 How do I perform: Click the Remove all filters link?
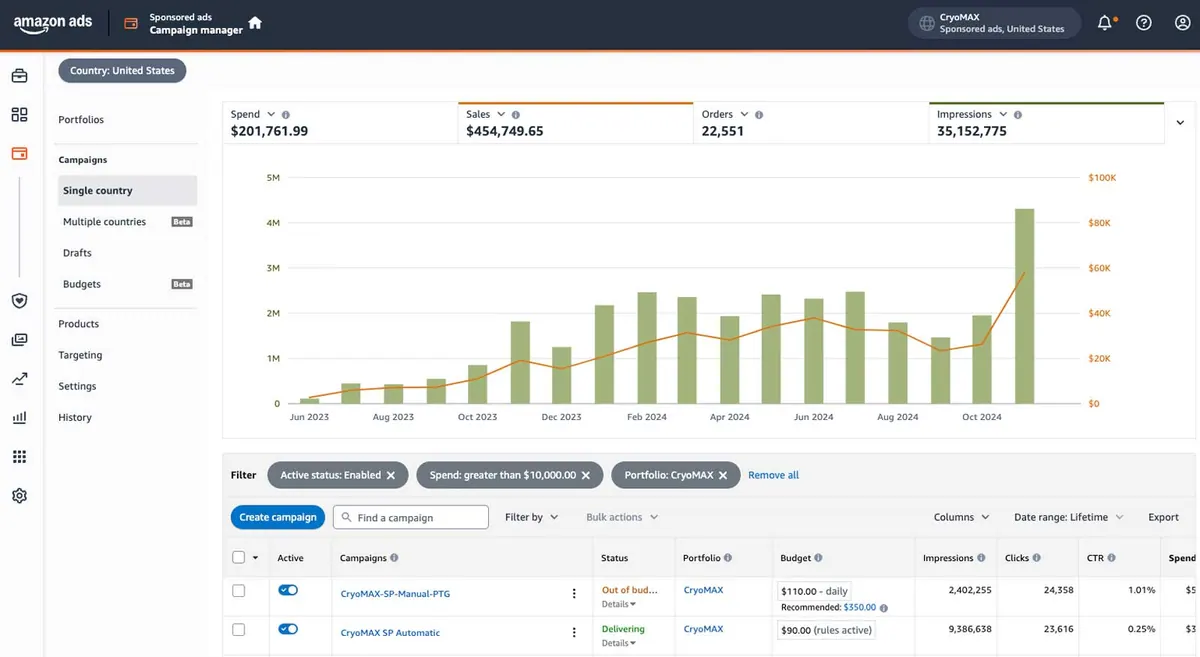coord(774,475)
